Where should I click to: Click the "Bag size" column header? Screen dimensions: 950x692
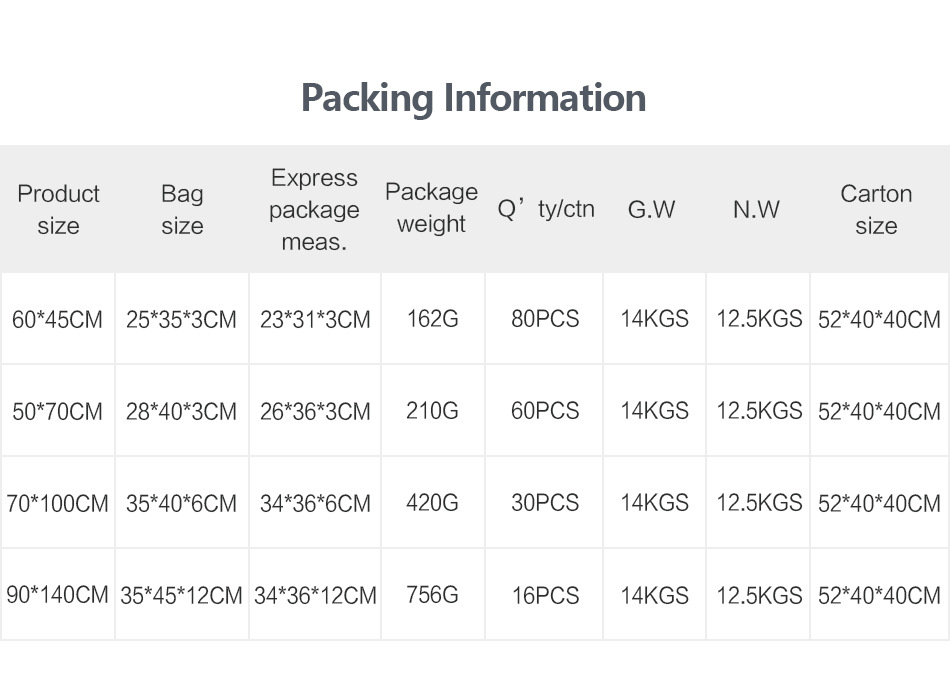tap(182, 209)
